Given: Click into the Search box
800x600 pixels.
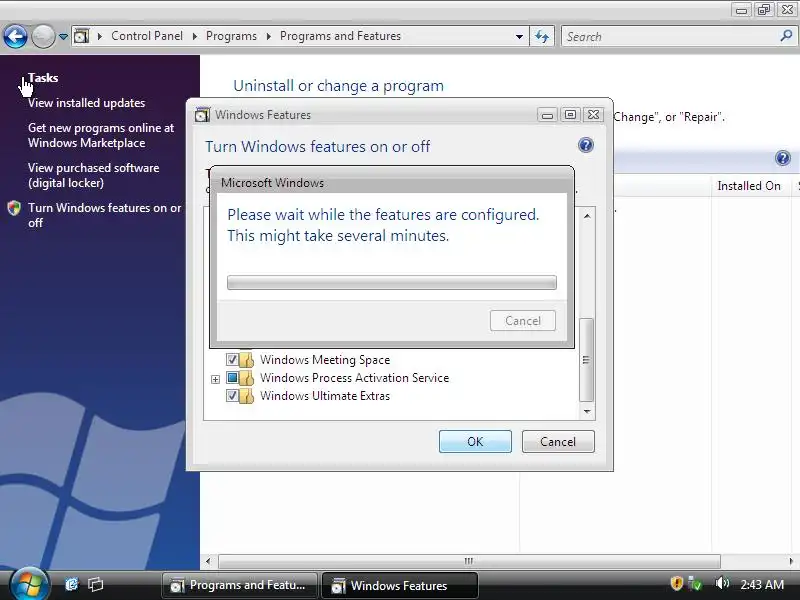Looking at the screenshot, I should coord(668,37).
